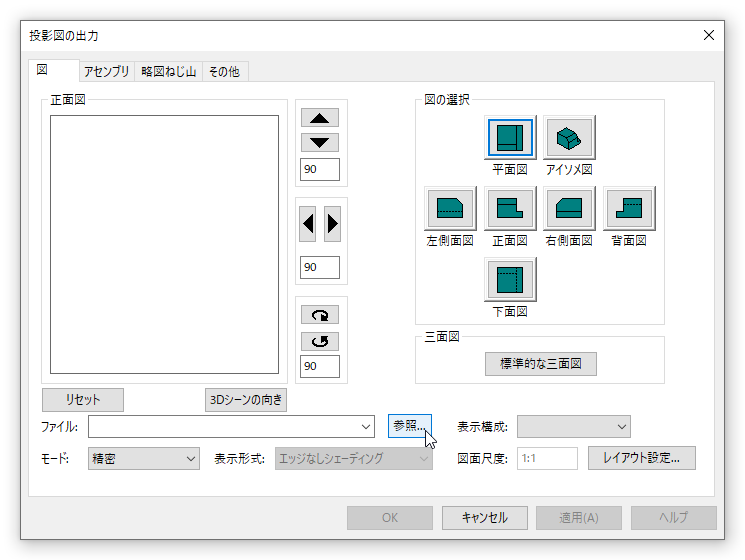Open レイアウト設定... dialog
This screenshot has width=745, height=560.
point(641,458)
